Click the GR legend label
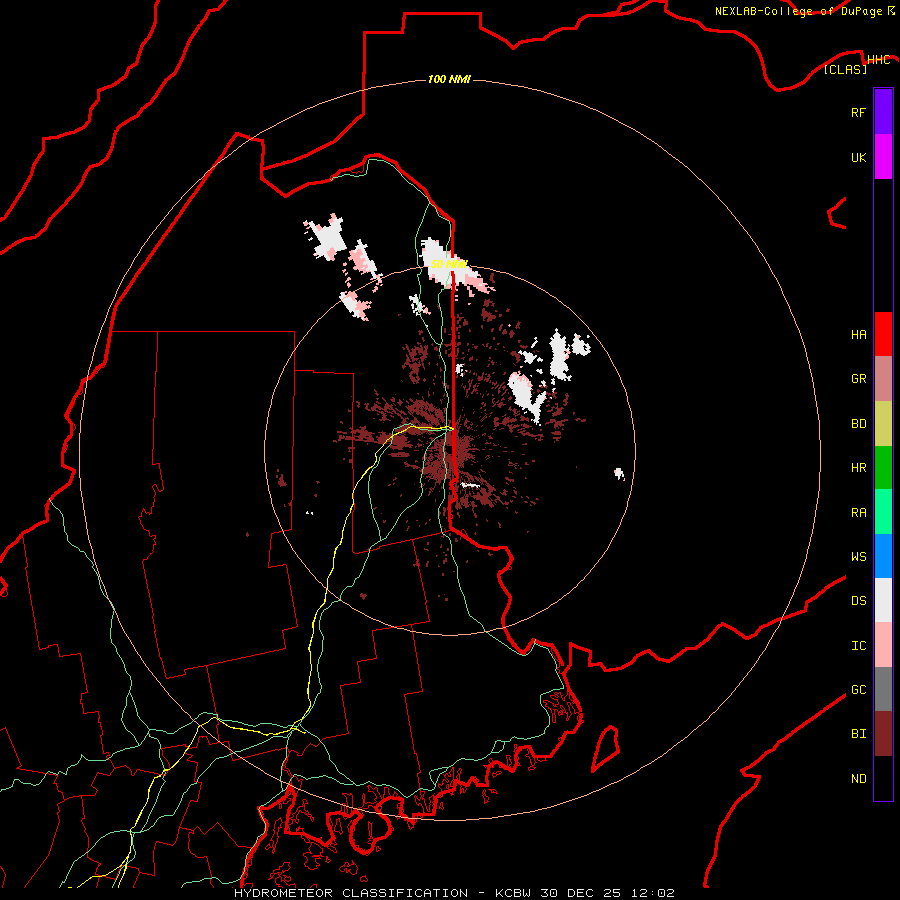Viewport: 900px width, 900px height. pos(858,379)
